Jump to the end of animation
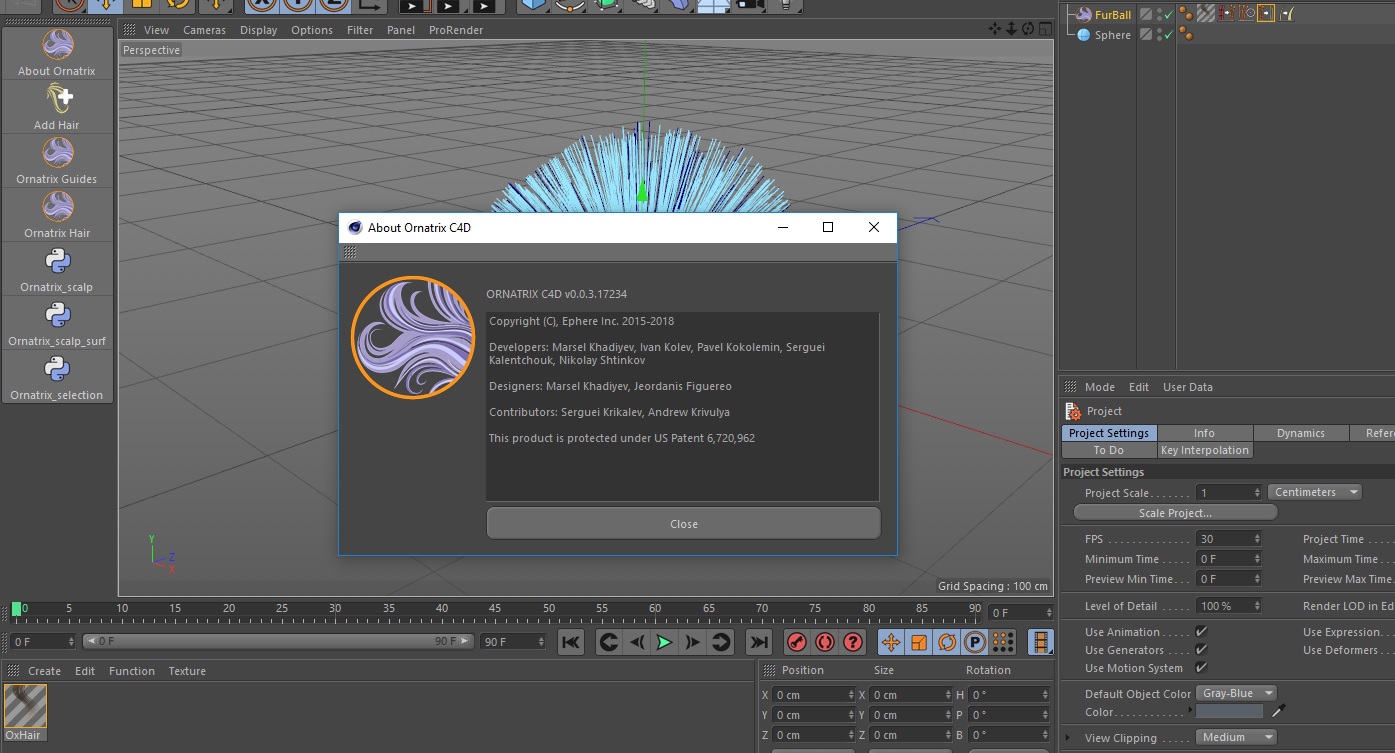Viewport: 1395px width, 753px height. [x=759, y=642]
